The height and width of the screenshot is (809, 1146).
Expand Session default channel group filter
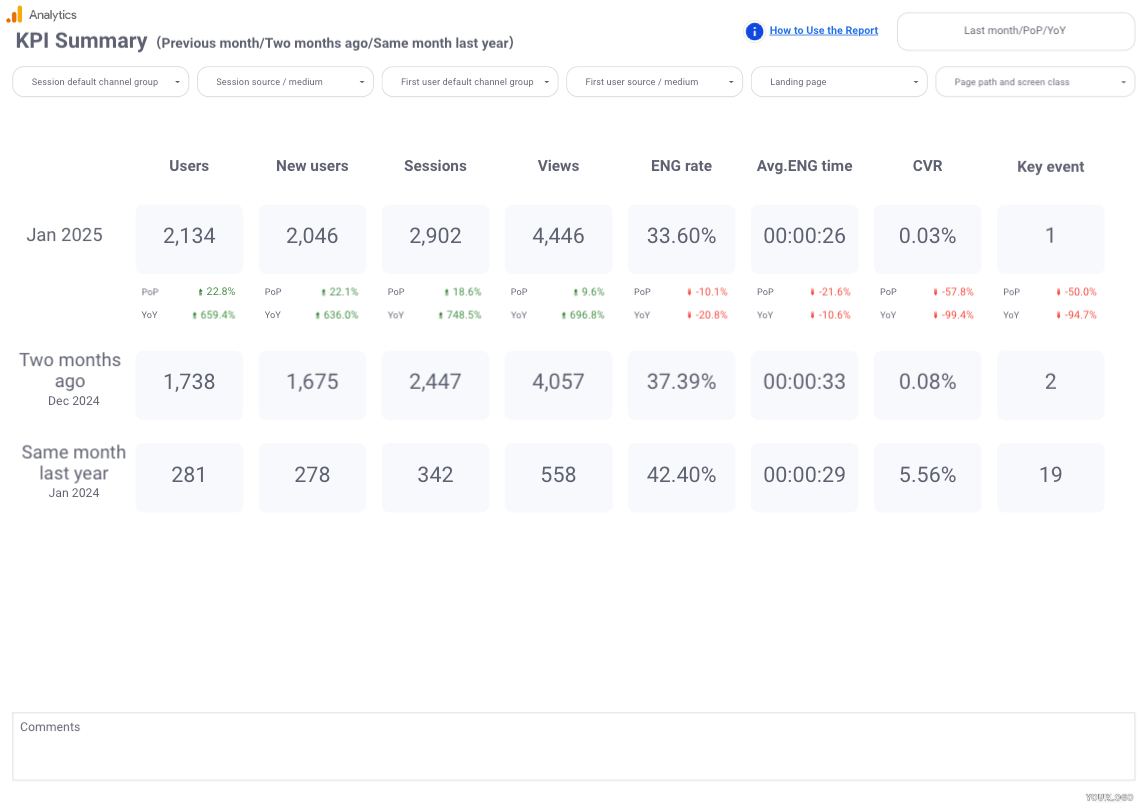click(x=100, y=82)
